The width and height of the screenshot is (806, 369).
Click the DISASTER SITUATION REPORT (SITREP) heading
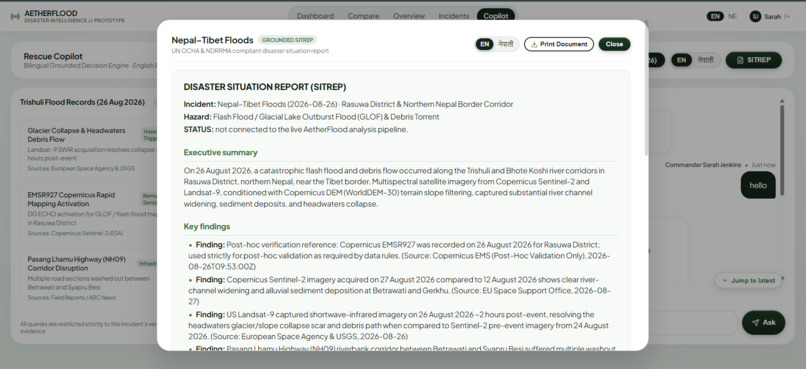[x=265, y=87]
